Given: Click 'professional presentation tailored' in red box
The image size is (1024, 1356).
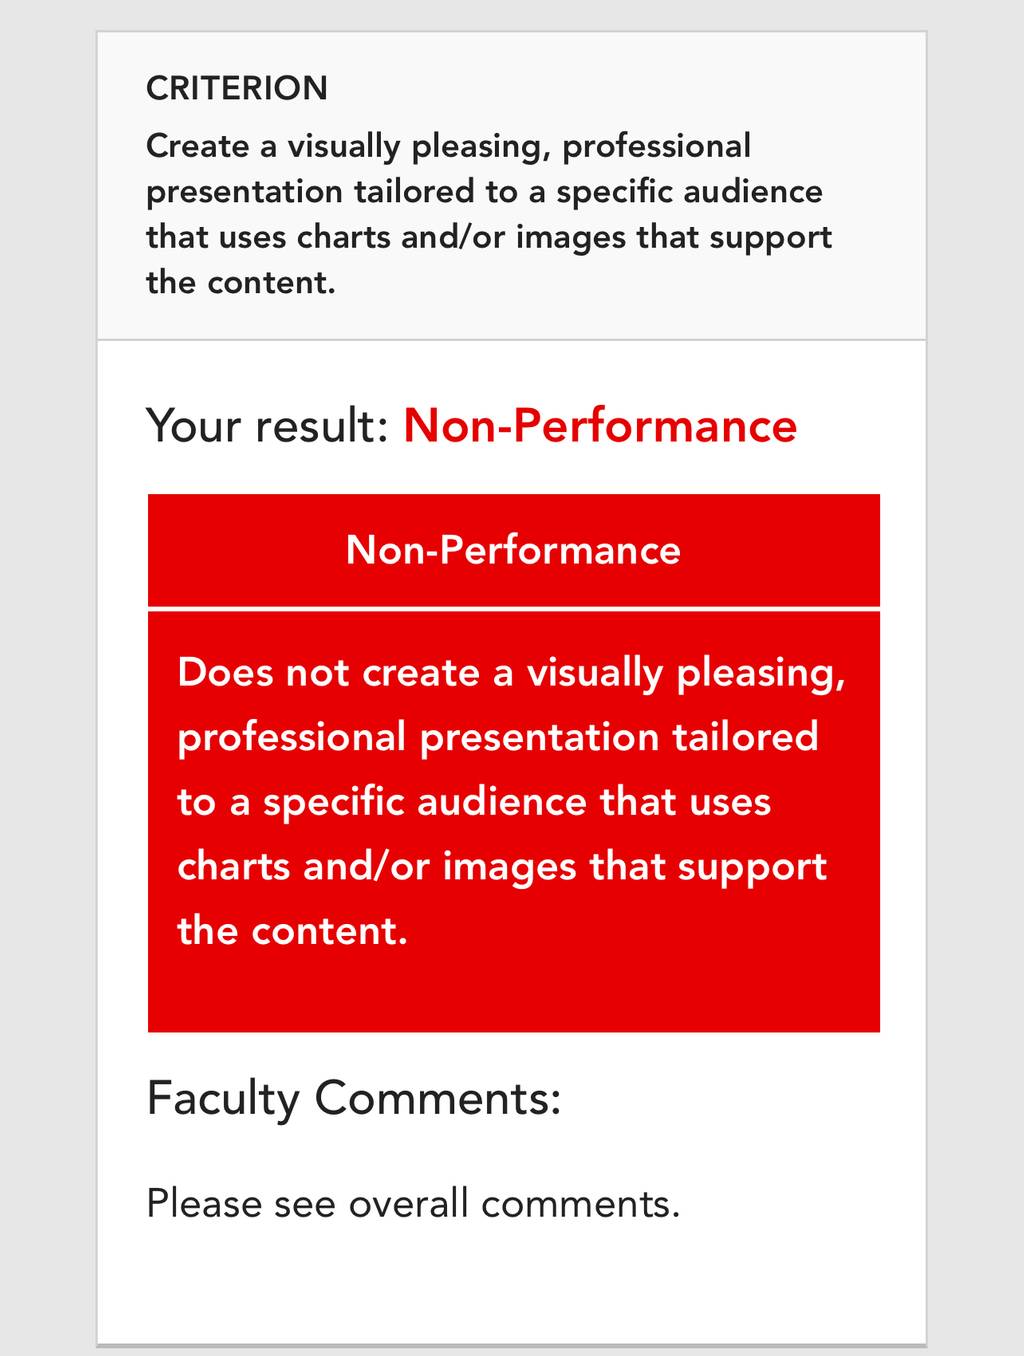Looking at the screenshot, I should pos(498,738).
